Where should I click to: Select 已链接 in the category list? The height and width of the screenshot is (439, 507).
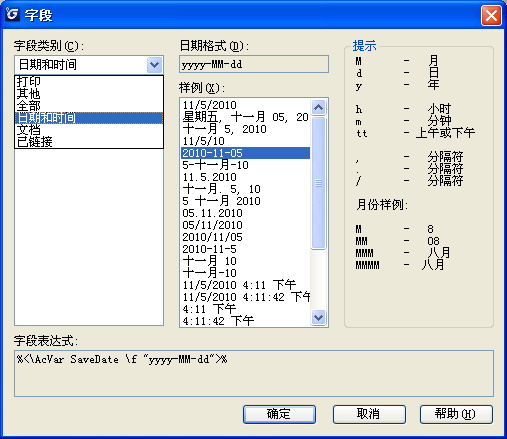pyautogui.click(x=89, y=142)
